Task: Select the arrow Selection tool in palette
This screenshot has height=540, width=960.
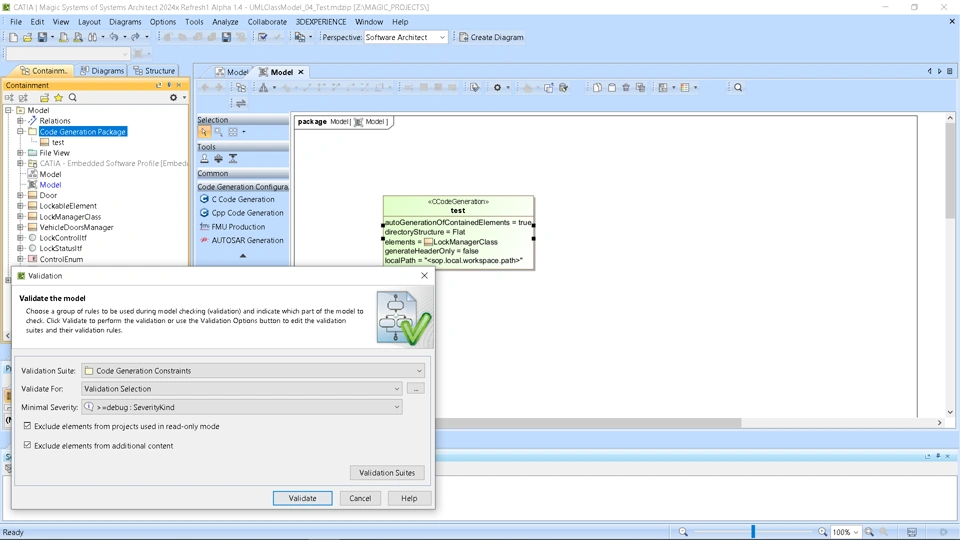Action: coord(204,132)
